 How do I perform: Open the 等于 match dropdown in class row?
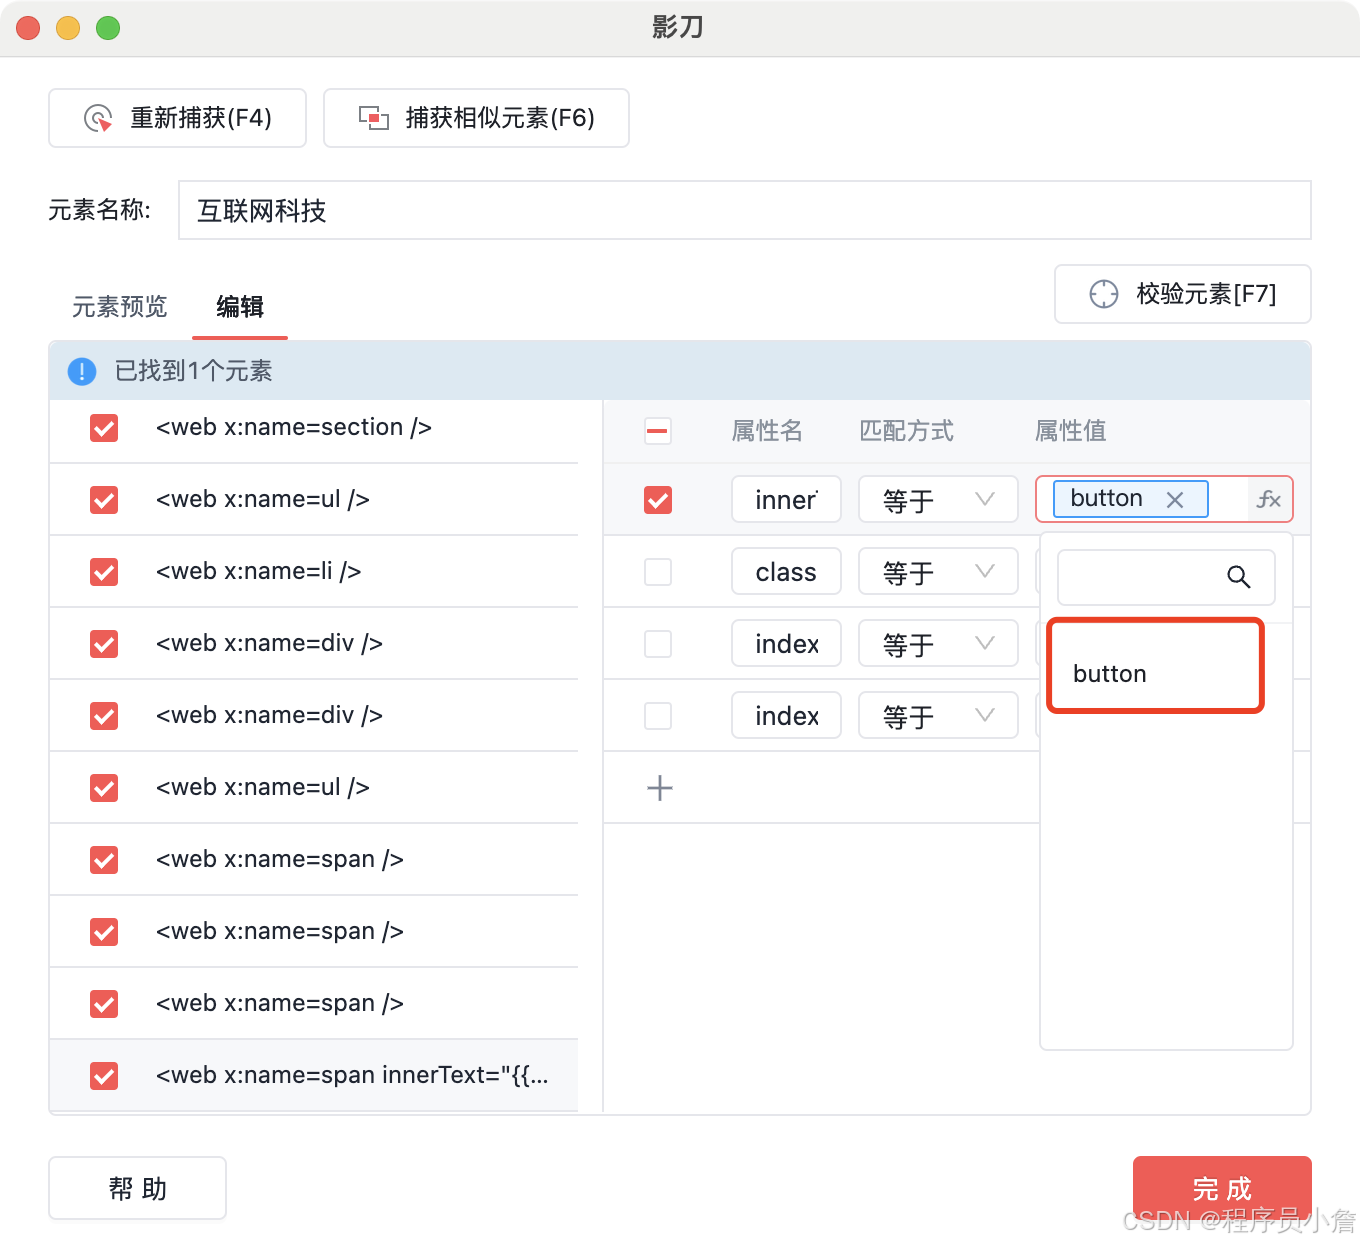[x=938, y=571]
